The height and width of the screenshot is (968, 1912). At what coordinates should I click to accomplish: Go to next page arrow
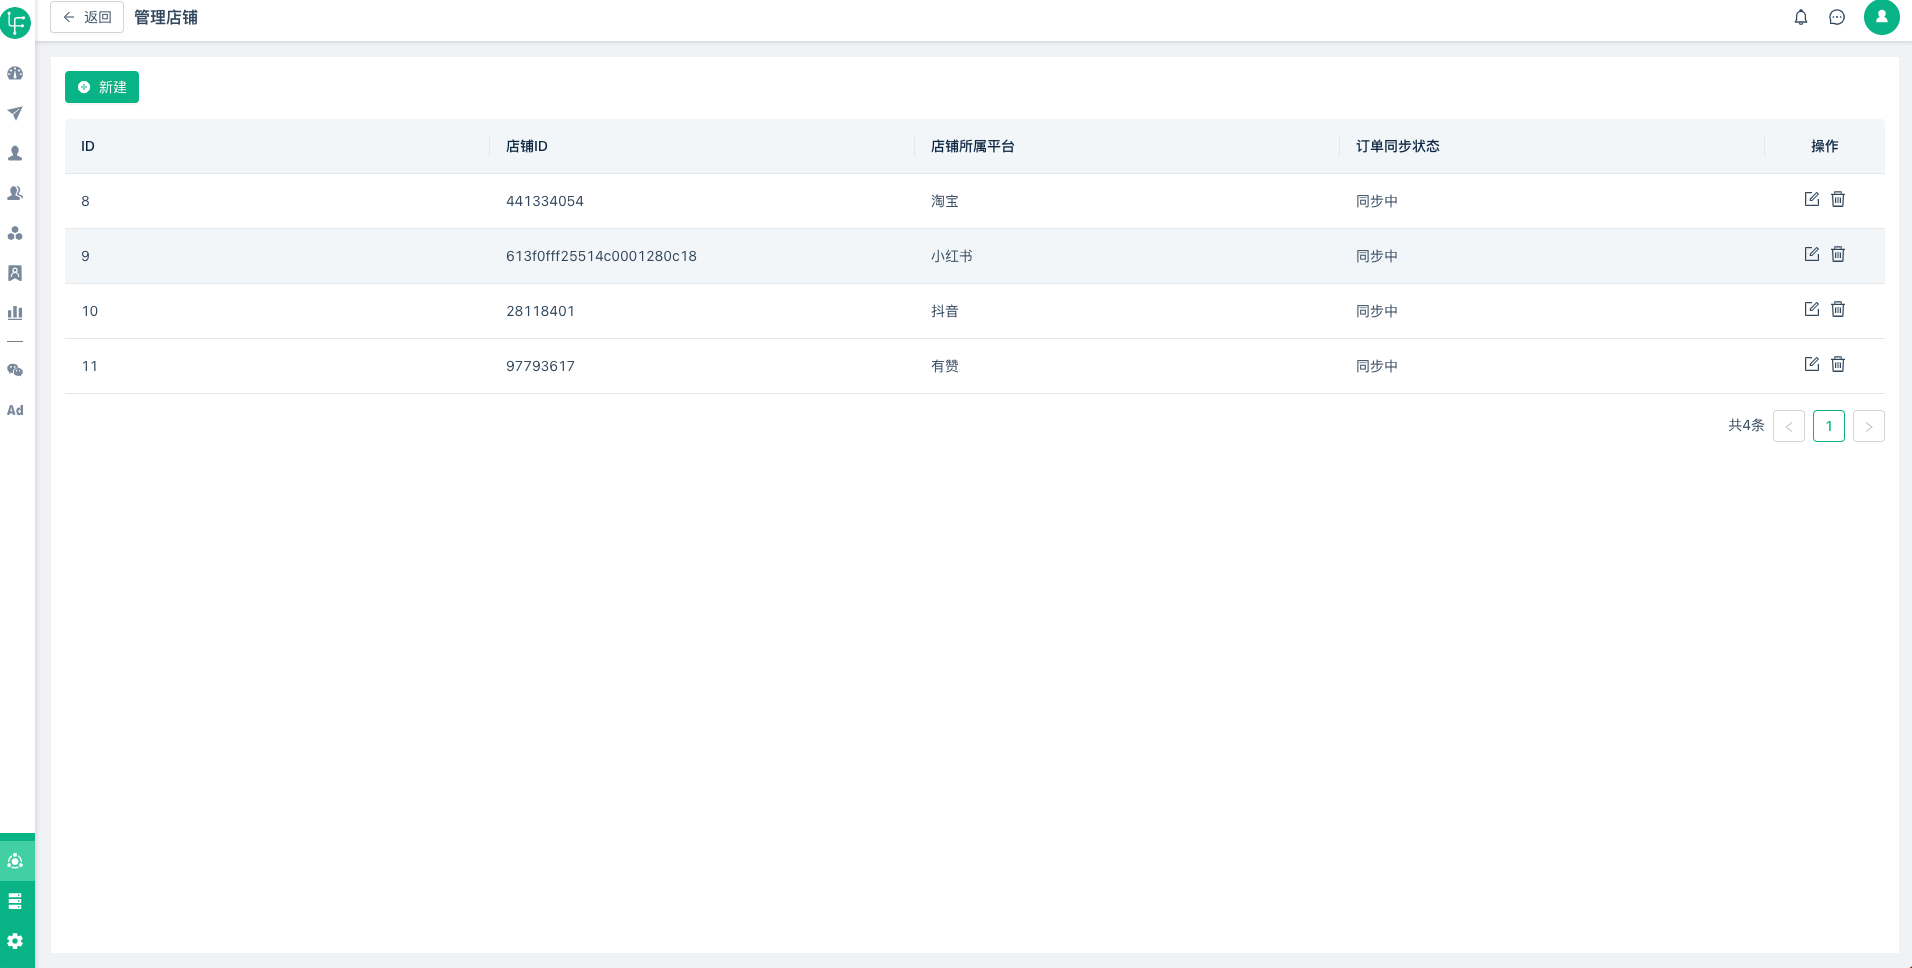[x=1869, y=426]
